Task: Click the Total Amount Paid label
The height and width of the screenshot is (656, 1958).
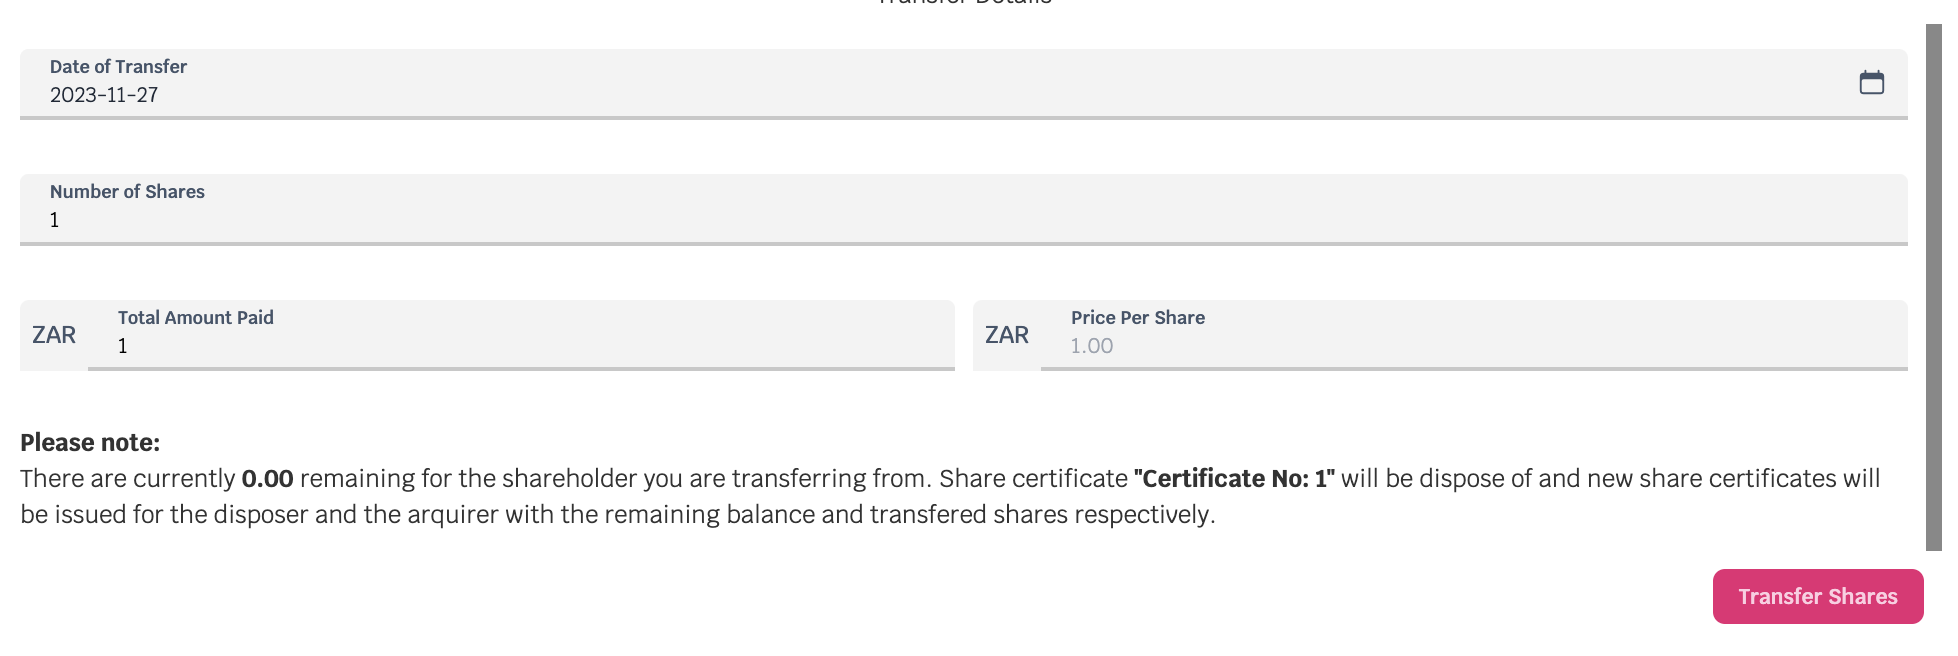Action: coord(195,317)
